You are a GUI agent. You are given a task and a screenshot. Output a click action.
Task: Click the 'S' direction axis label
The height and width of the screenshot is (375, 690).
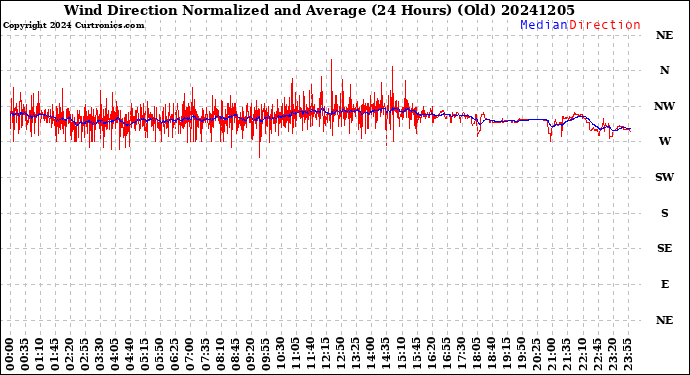(664, 213)
